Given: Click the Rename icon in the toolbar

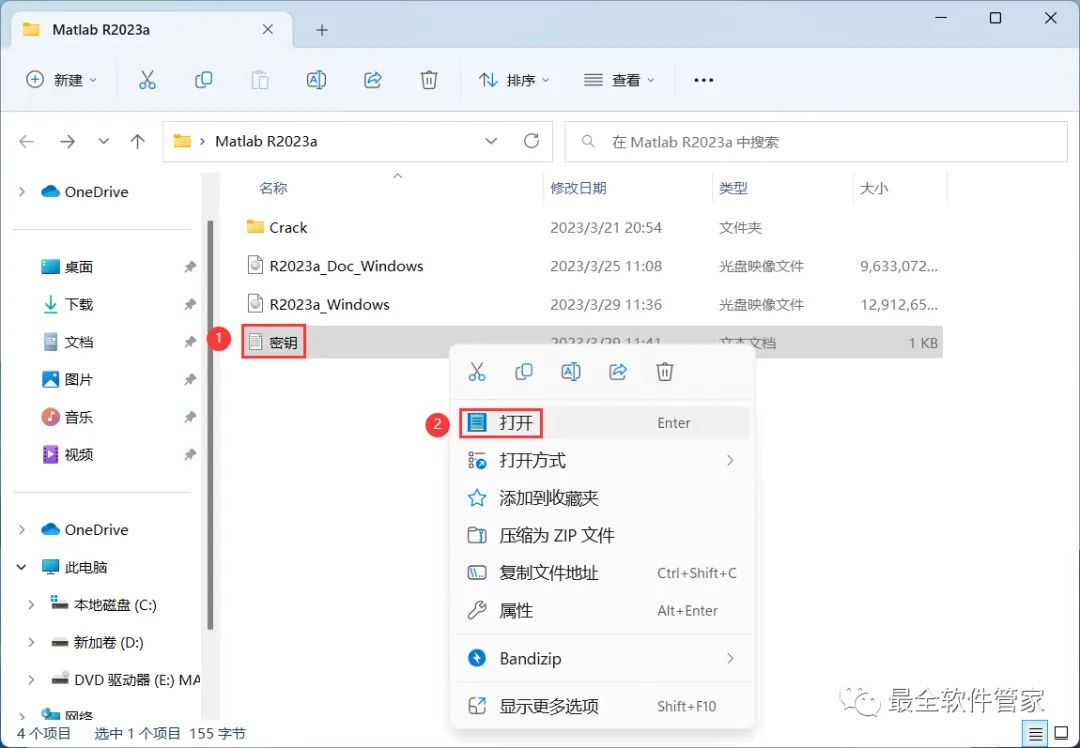Looking at the screenshot, I should 316,80.
